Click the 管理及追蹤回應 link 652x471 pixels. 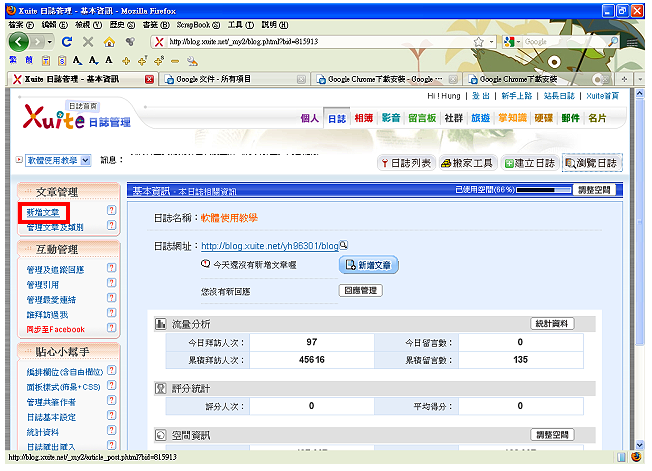[x=55, y=270]
